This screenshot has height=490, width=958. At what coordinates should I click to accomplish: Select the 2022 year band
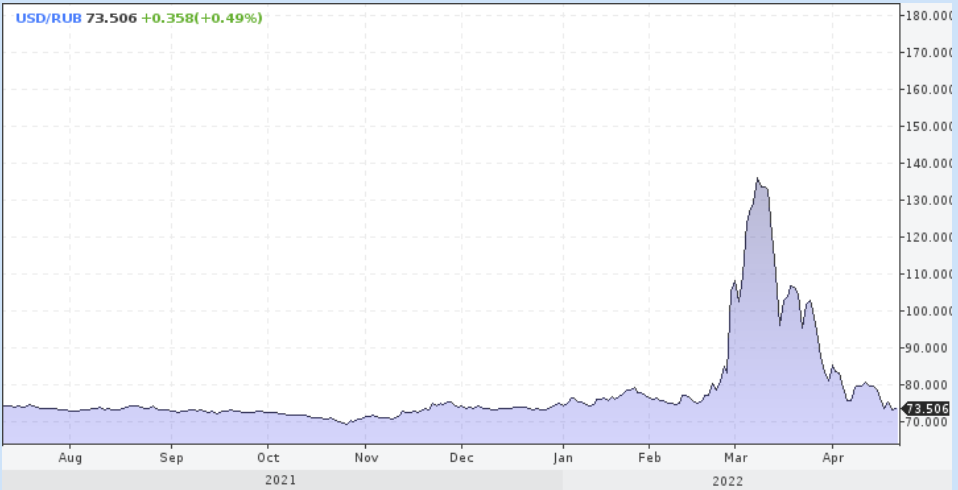(x=729, y=480)
